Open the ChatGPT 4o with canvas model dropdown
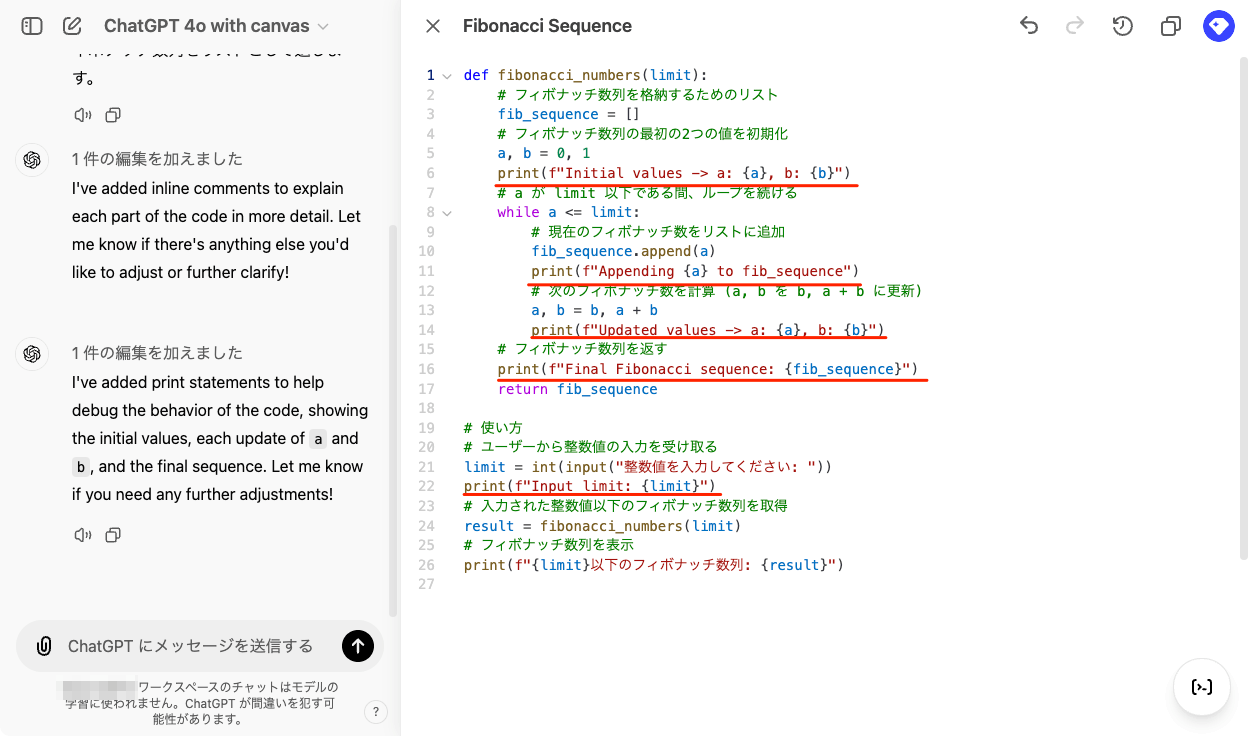This screenshot has height=736, width=1251. pos(216,26)
